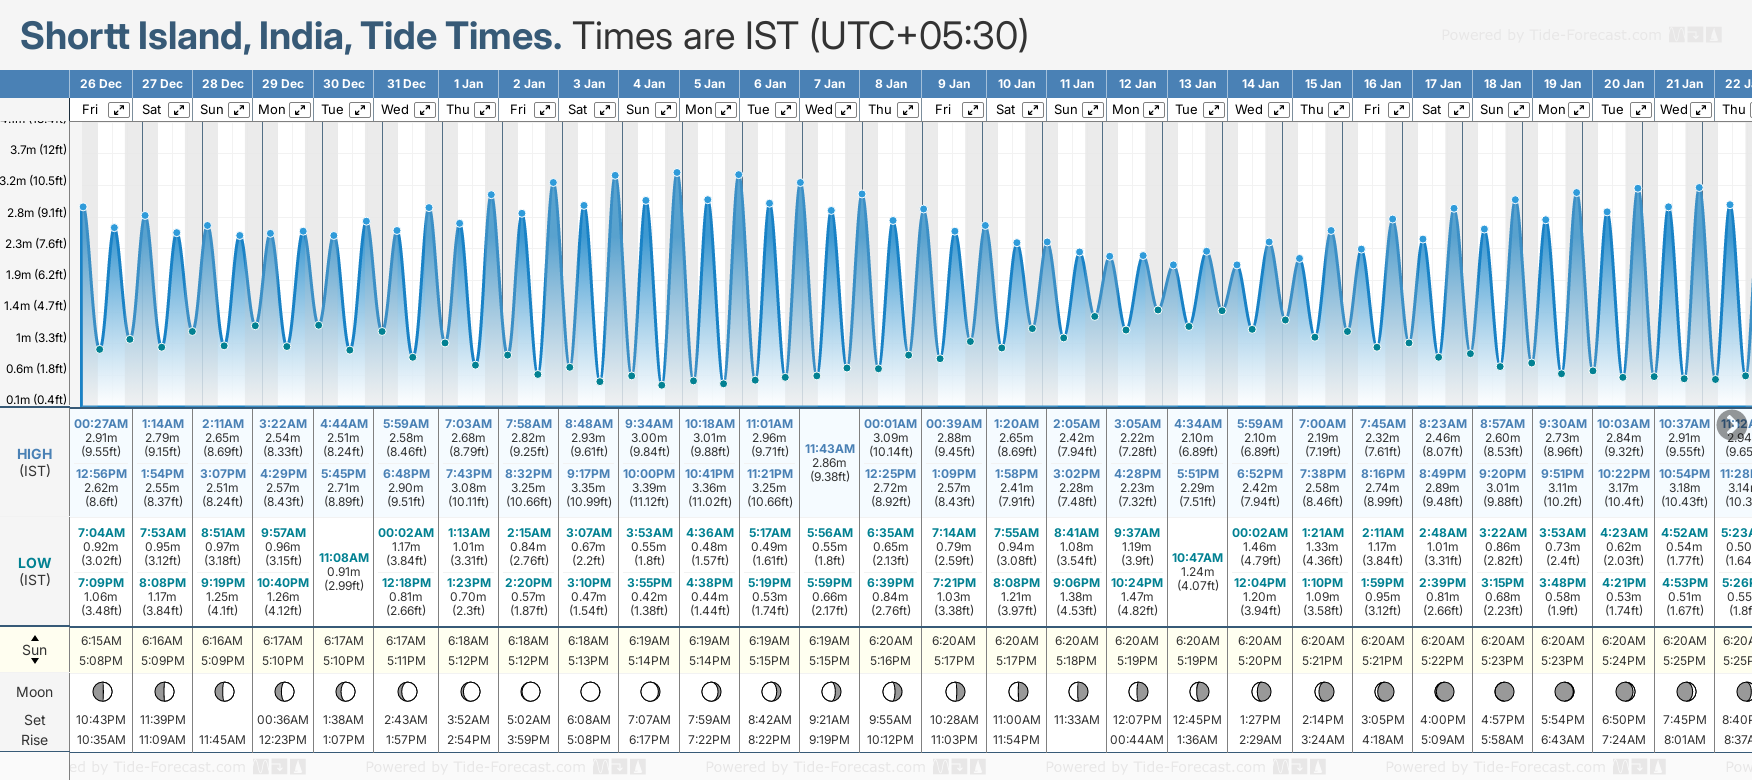Click the Shortt Island, India, Tide Times heading

(x=291, y=36)
